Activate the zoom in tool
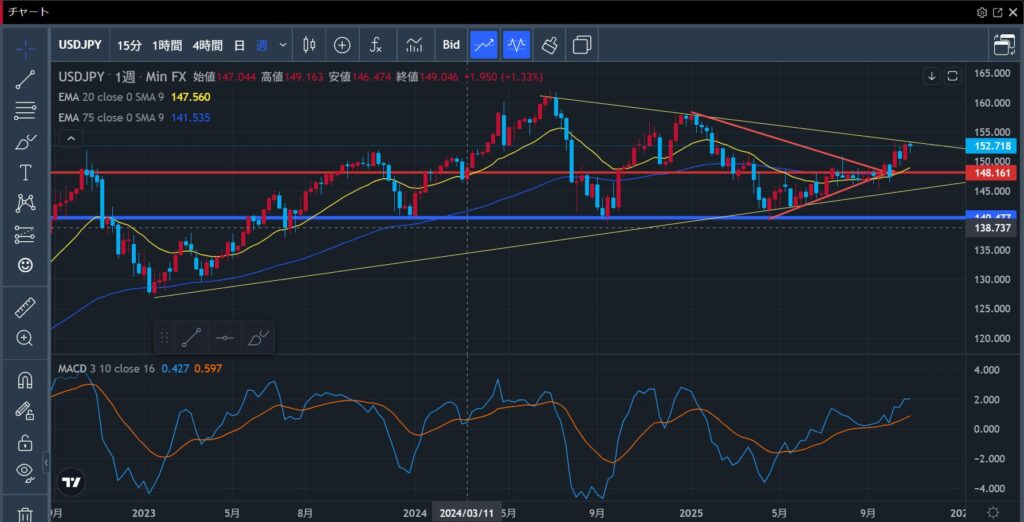The height and width of the screenshot is (522, 1024). [x=25, y=338]
